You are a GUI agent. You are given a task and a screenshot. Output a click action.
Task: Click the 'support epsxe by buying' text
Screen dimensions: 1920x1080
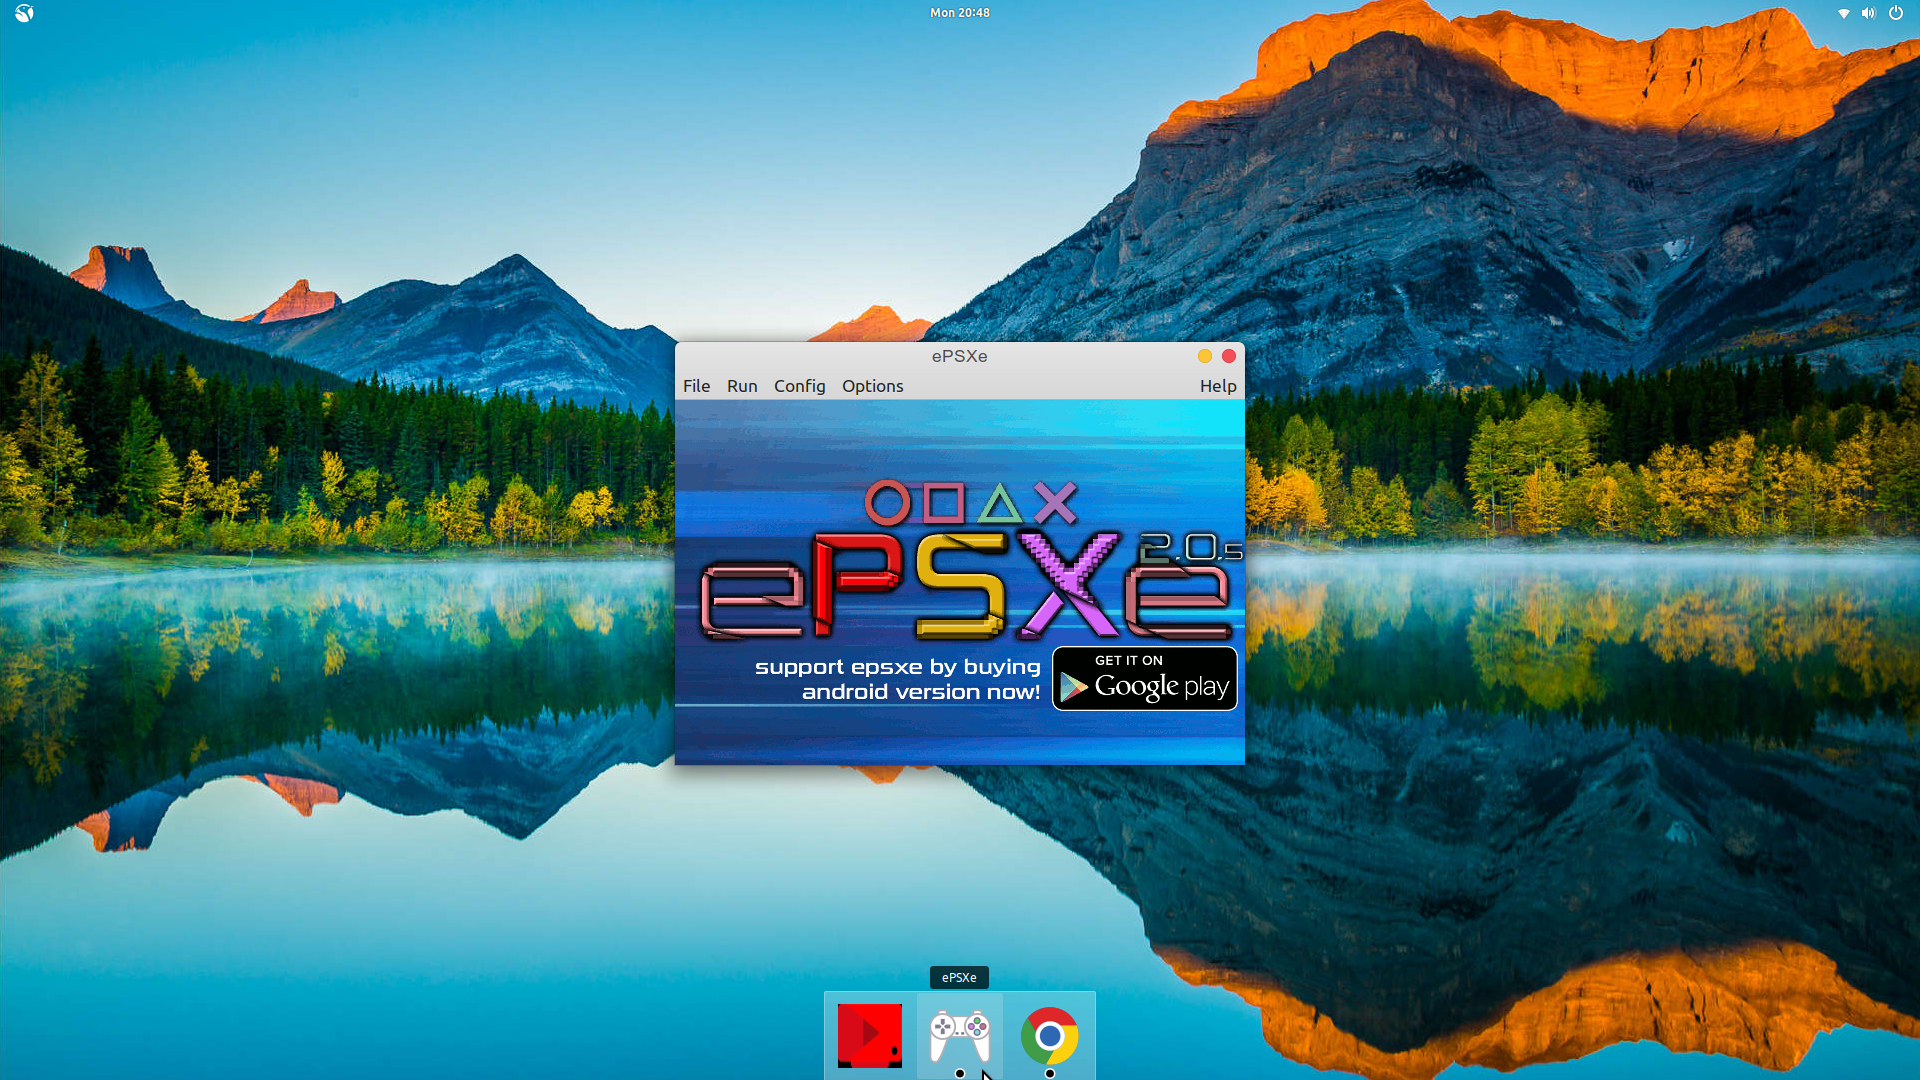897,667
